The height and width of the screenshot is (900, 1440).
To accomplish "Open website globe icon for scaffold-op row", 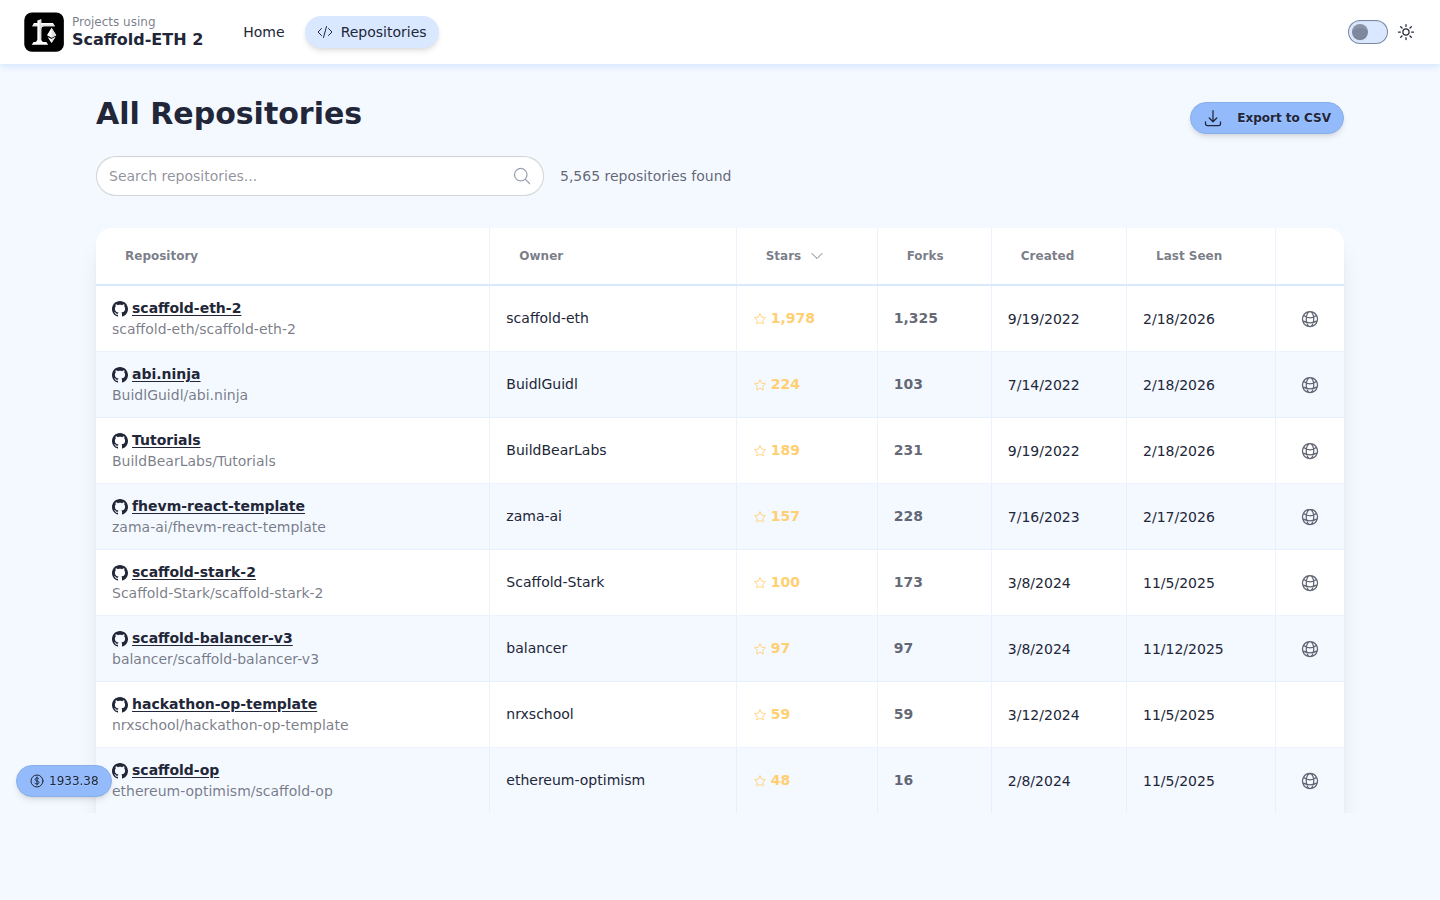I will pyautogui.click(x=1310, y=781).
